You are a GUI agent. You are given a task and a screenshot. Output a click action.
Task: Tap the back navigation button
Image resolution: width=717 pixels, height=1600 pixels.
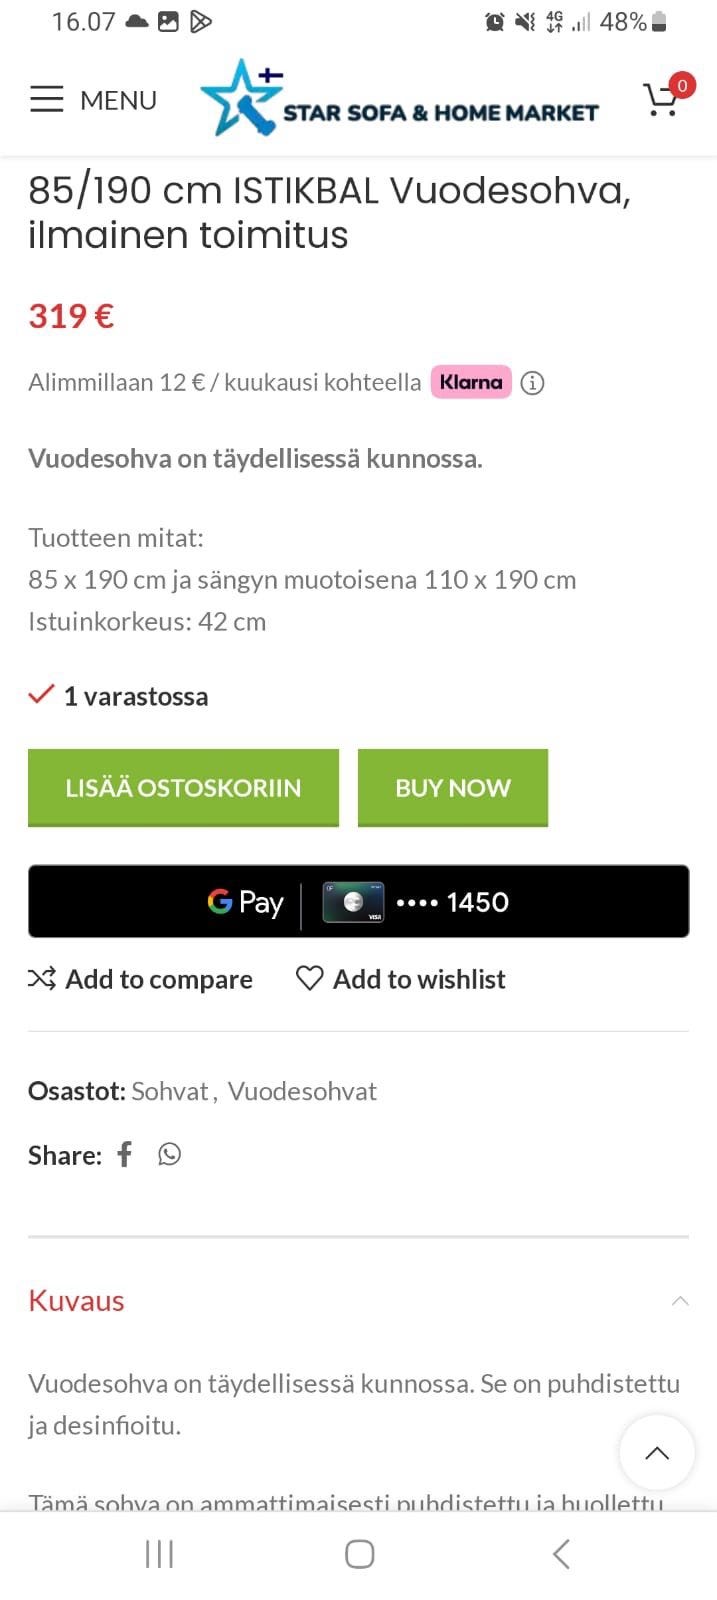pos(560,1554)
